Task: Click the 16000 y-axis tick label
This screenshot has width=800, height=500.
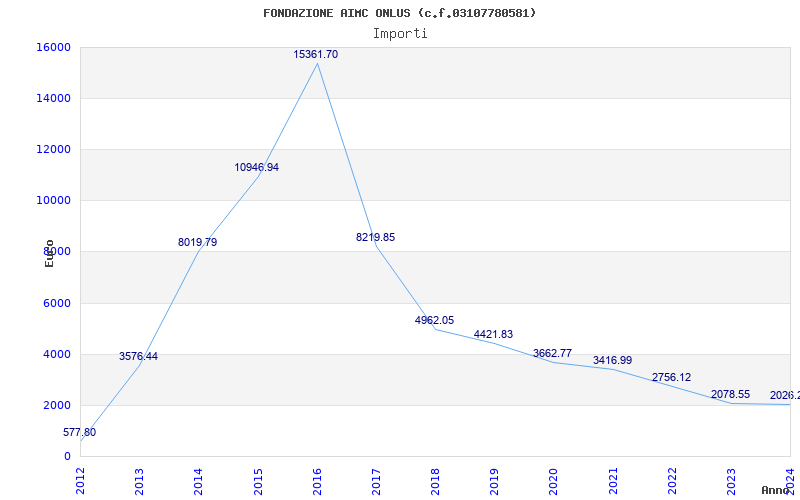Action: pyautogui.click(x=53, y=47)
